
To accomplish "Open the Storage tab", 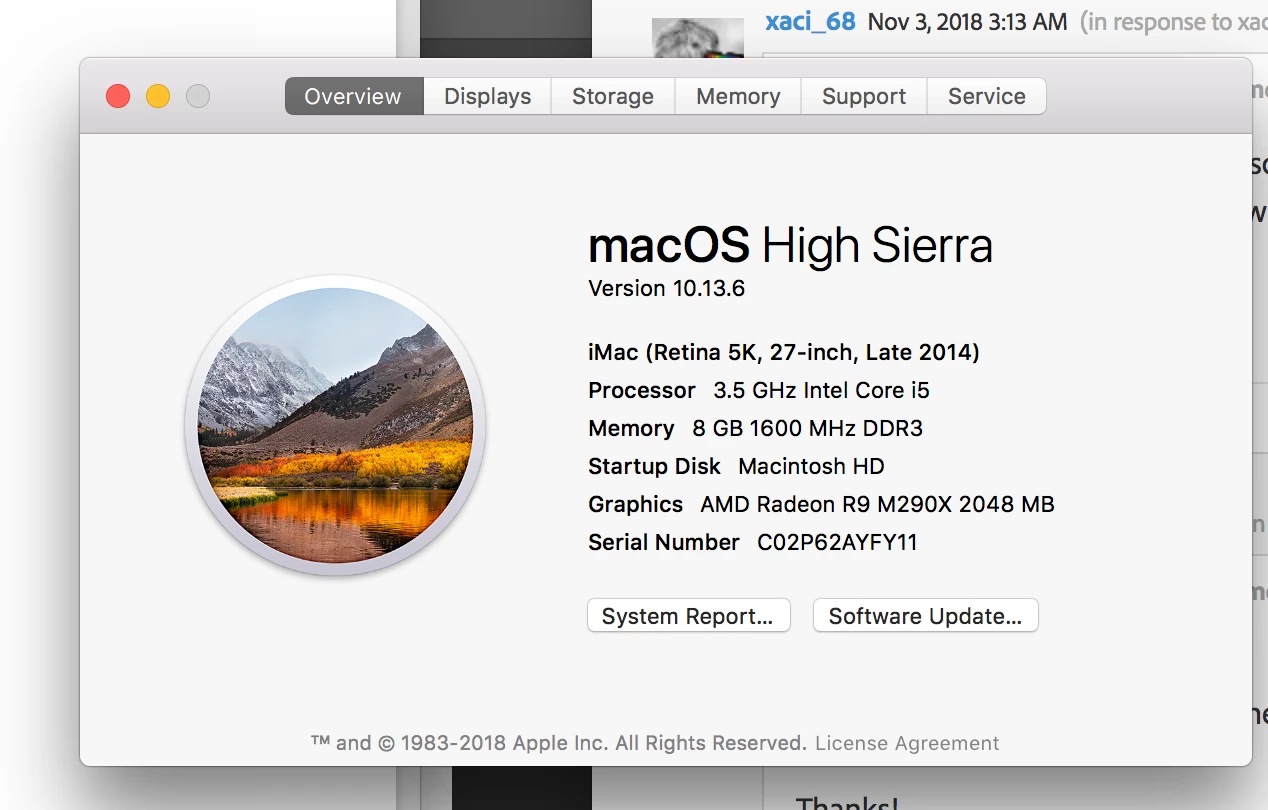I will click(x=613, y=96).
